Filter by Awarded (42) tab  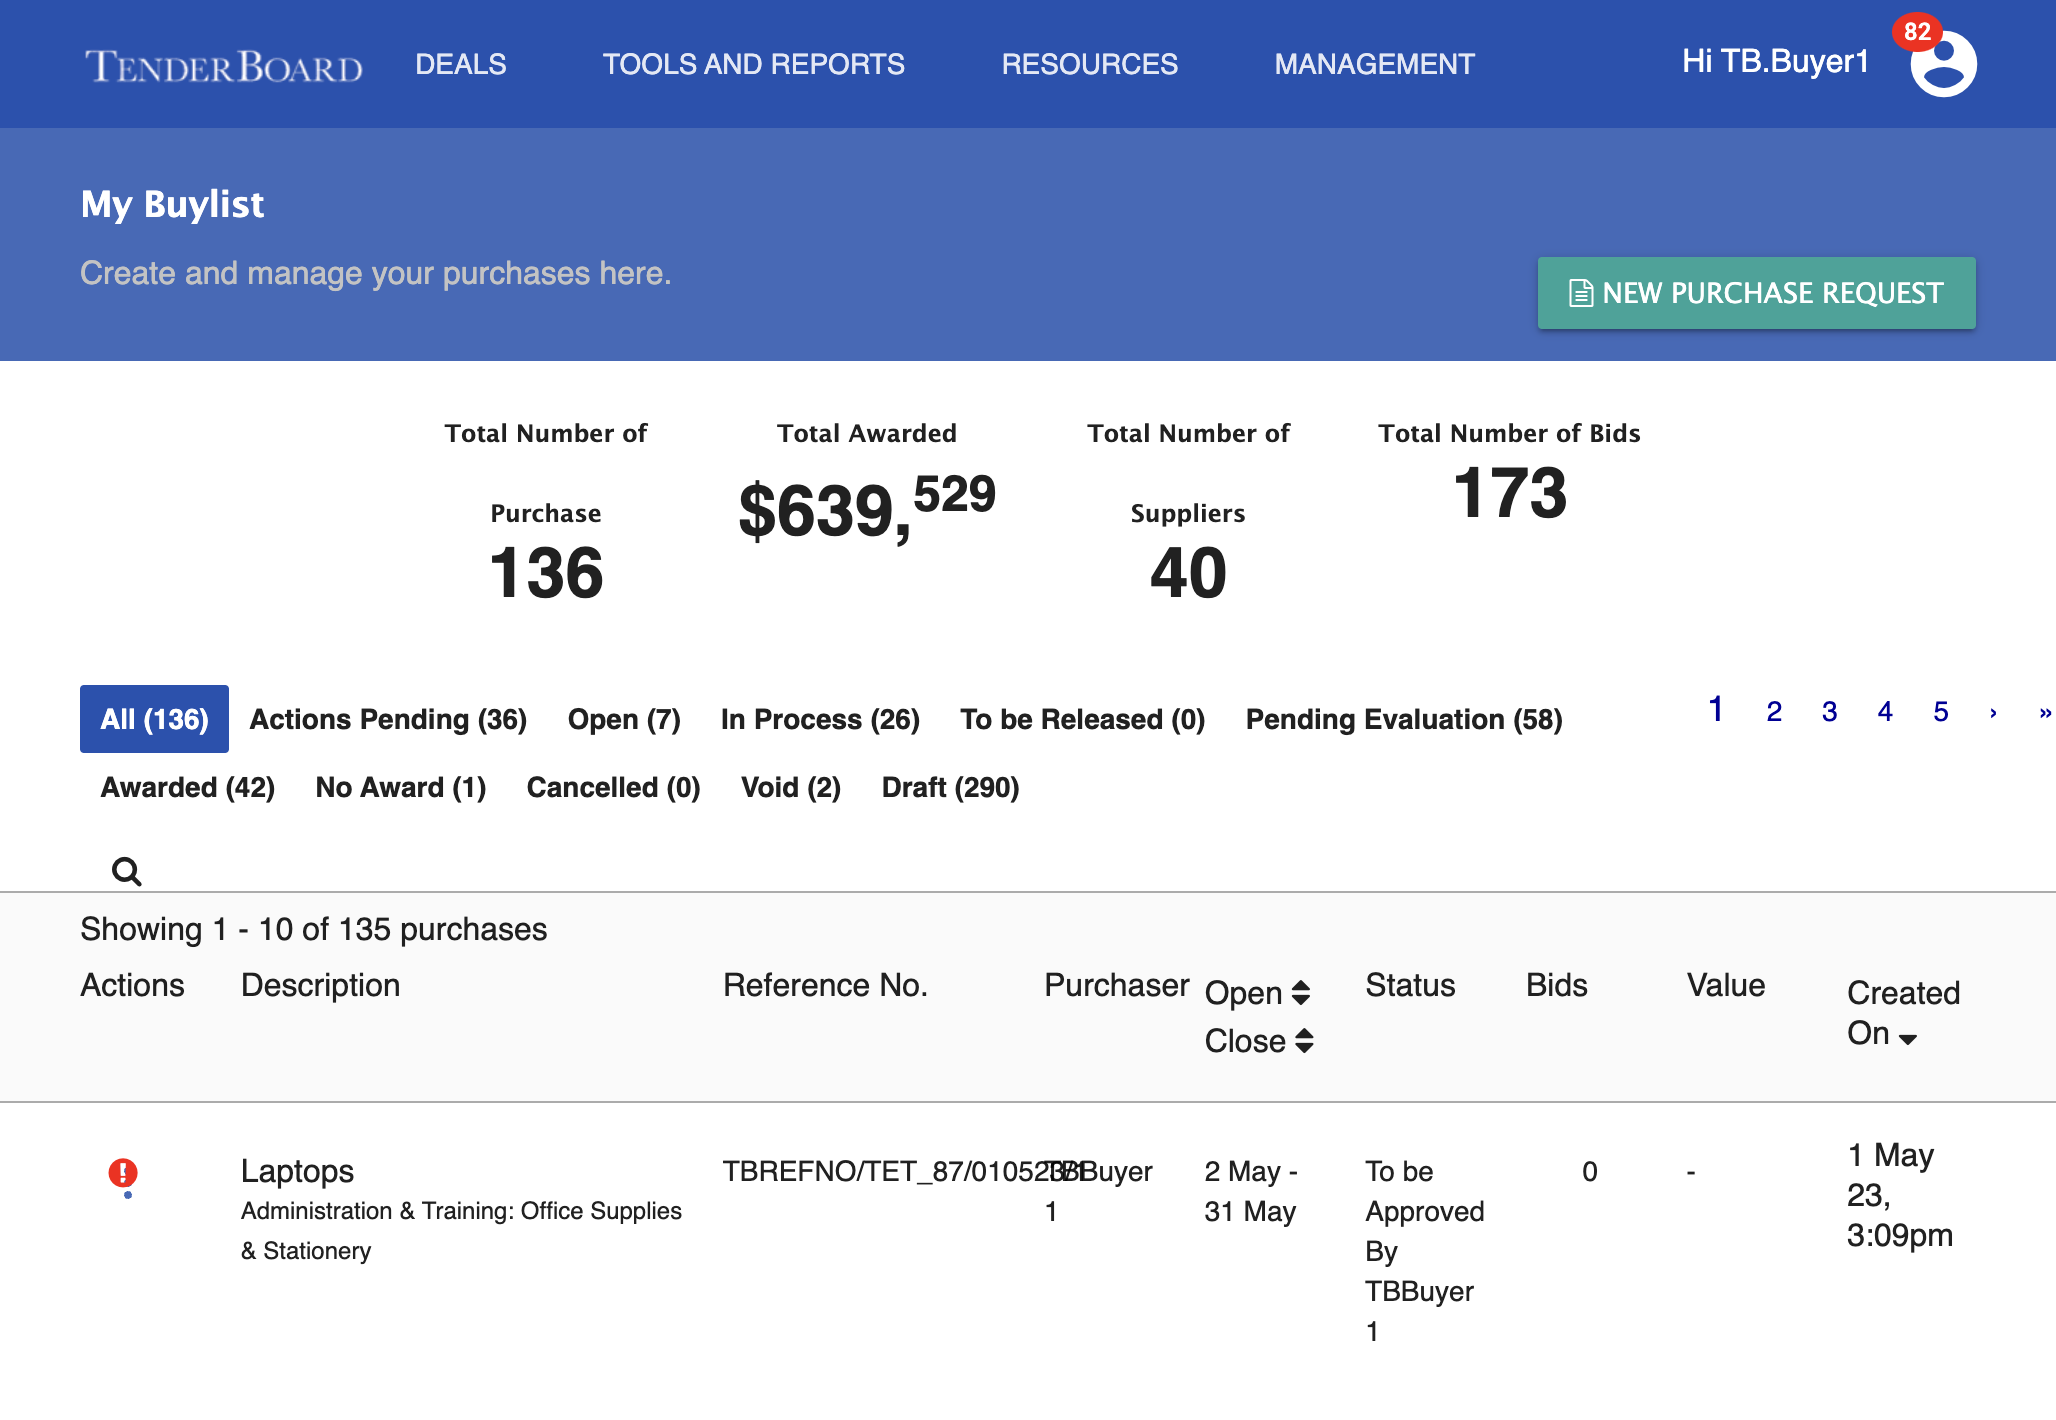pyautogui.click(x=188, y=787)
